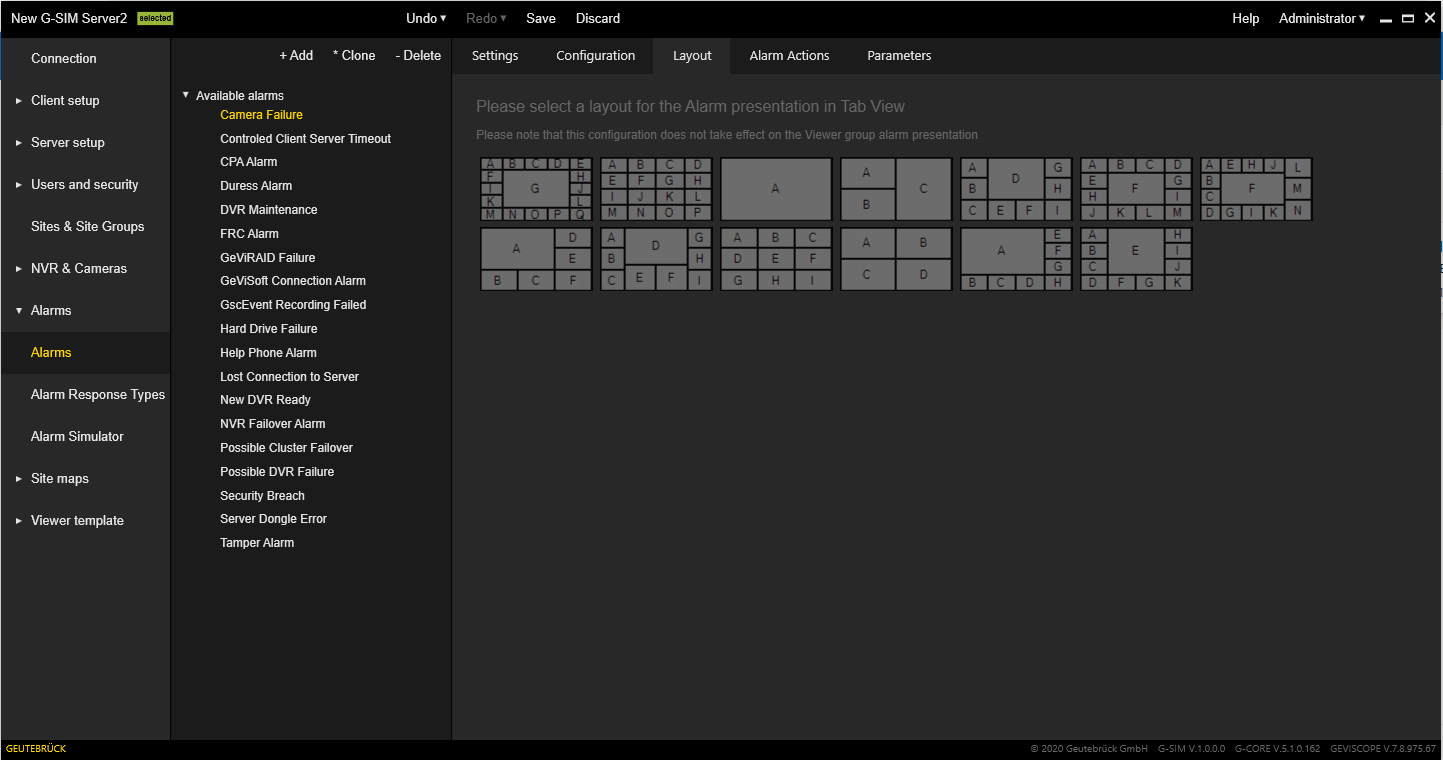
Task: Select the Tamper Alarm entry
Action: pyautogui.click(x=257, y=543)
